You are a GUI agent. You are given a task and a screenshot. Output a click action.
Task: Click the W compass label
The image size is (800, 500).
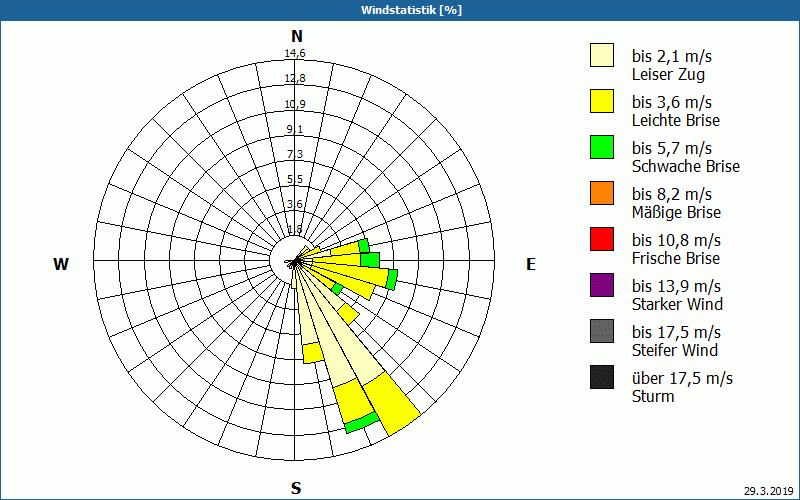point(61,264)
